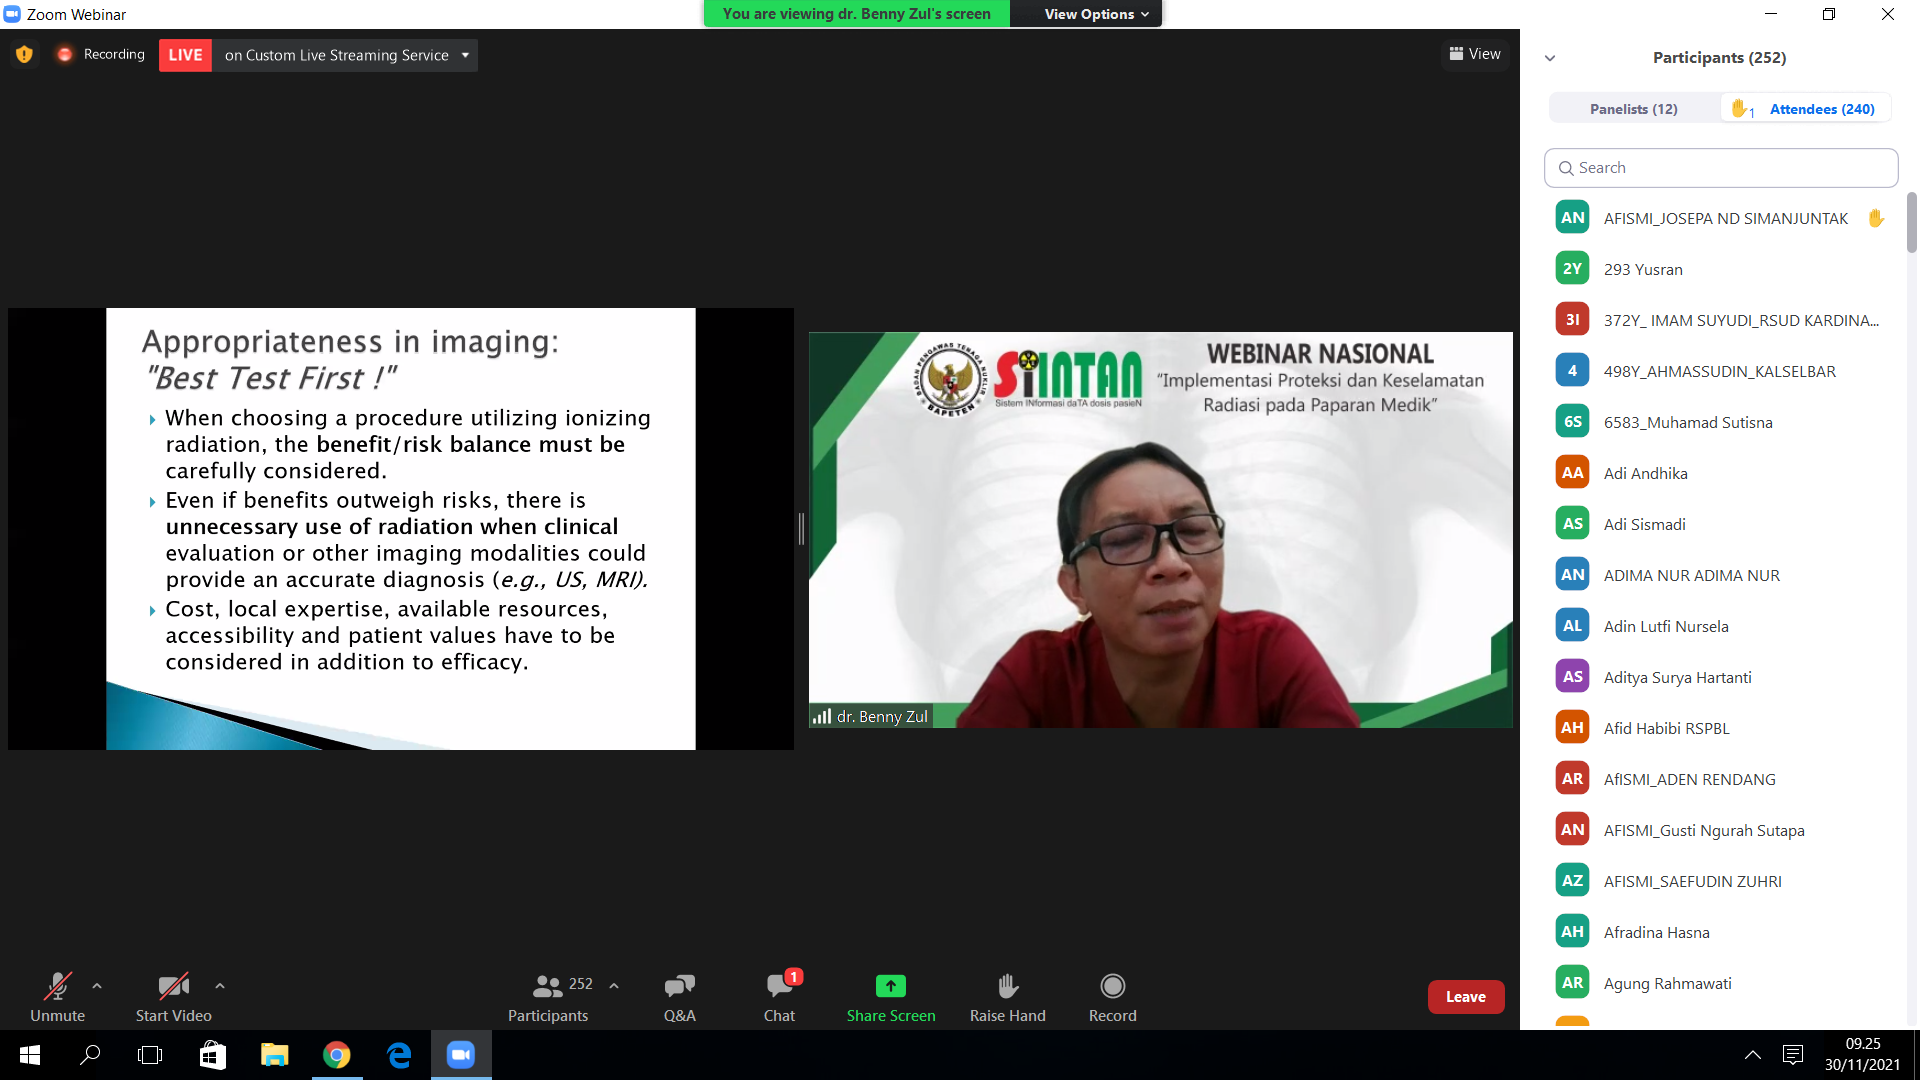Open Microsoft Edge from taskbar
This screenshot has width=1920, height=1080.
[x=399, y=1055]
